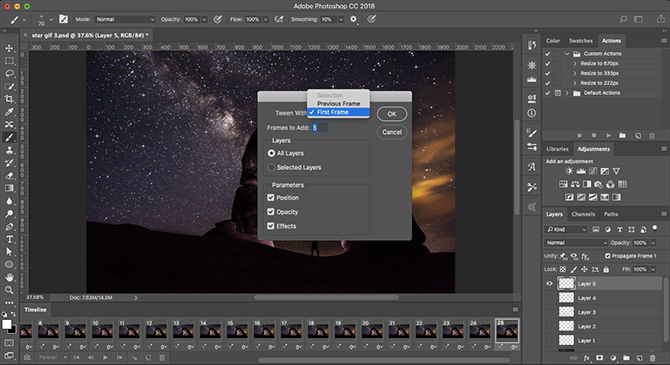
Task: Click OK in the Tween dialog
Action: tap(392, 114)
